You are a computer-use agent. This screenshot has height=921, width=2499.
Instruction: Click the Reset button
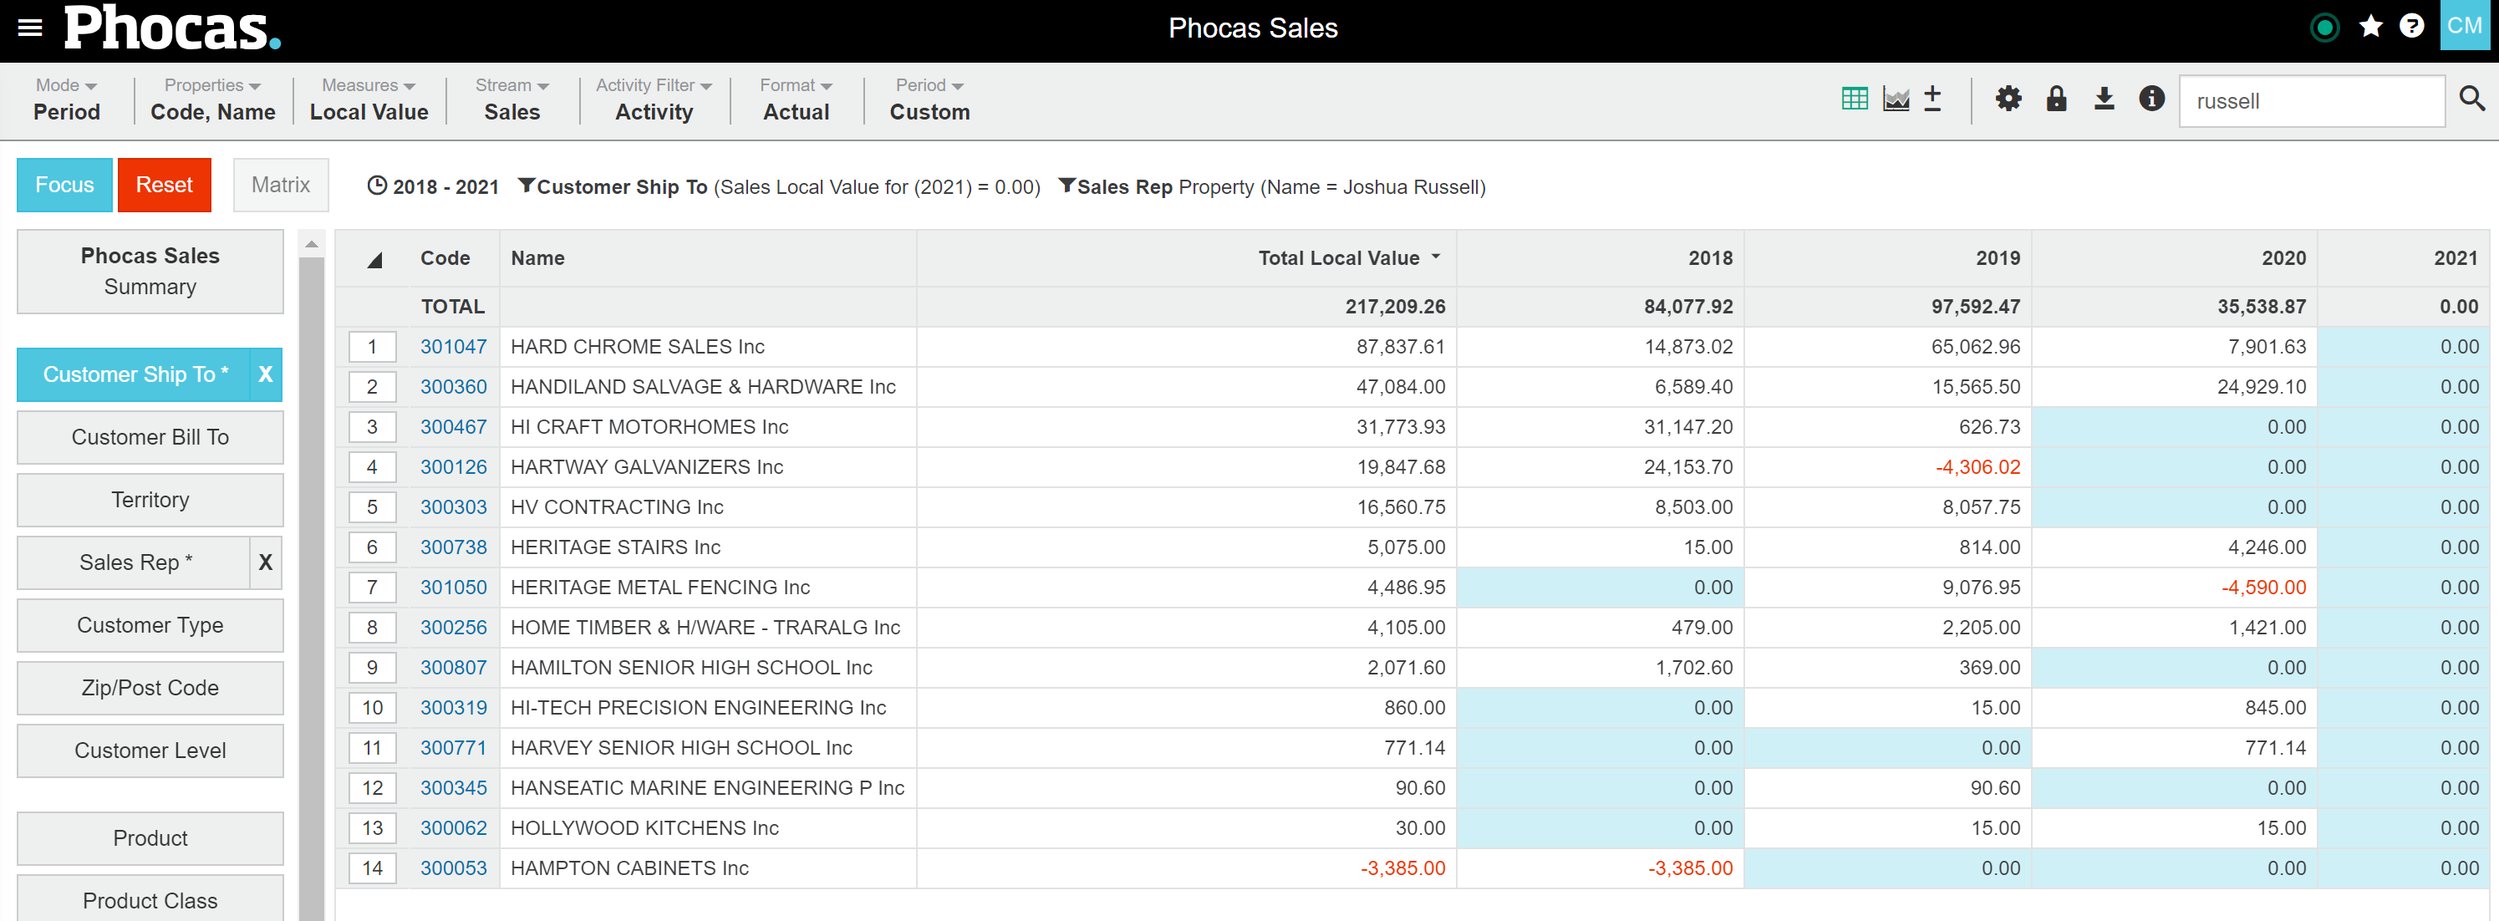(164, 185)
